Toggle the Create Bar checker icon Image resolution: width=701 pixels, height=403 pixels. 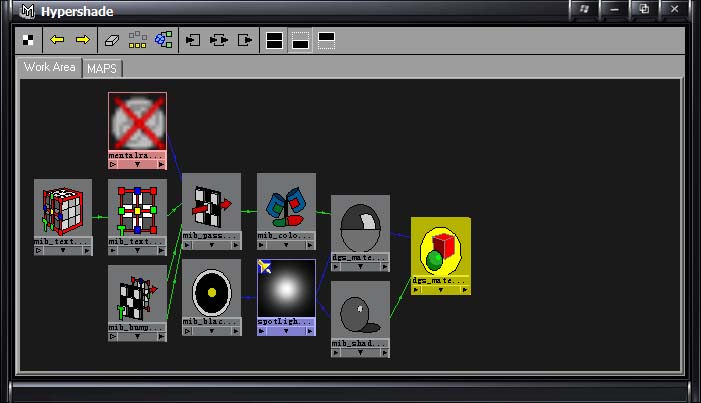[29, 41]
